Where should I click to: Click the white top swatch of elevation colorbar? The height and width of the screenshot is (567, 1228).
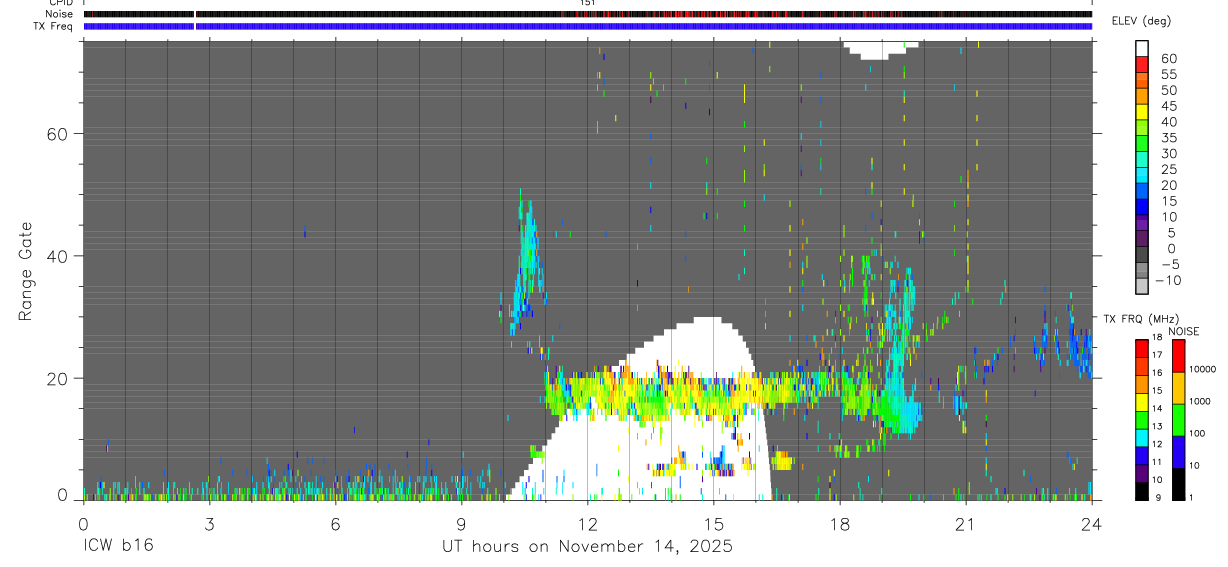[1142, 49]
